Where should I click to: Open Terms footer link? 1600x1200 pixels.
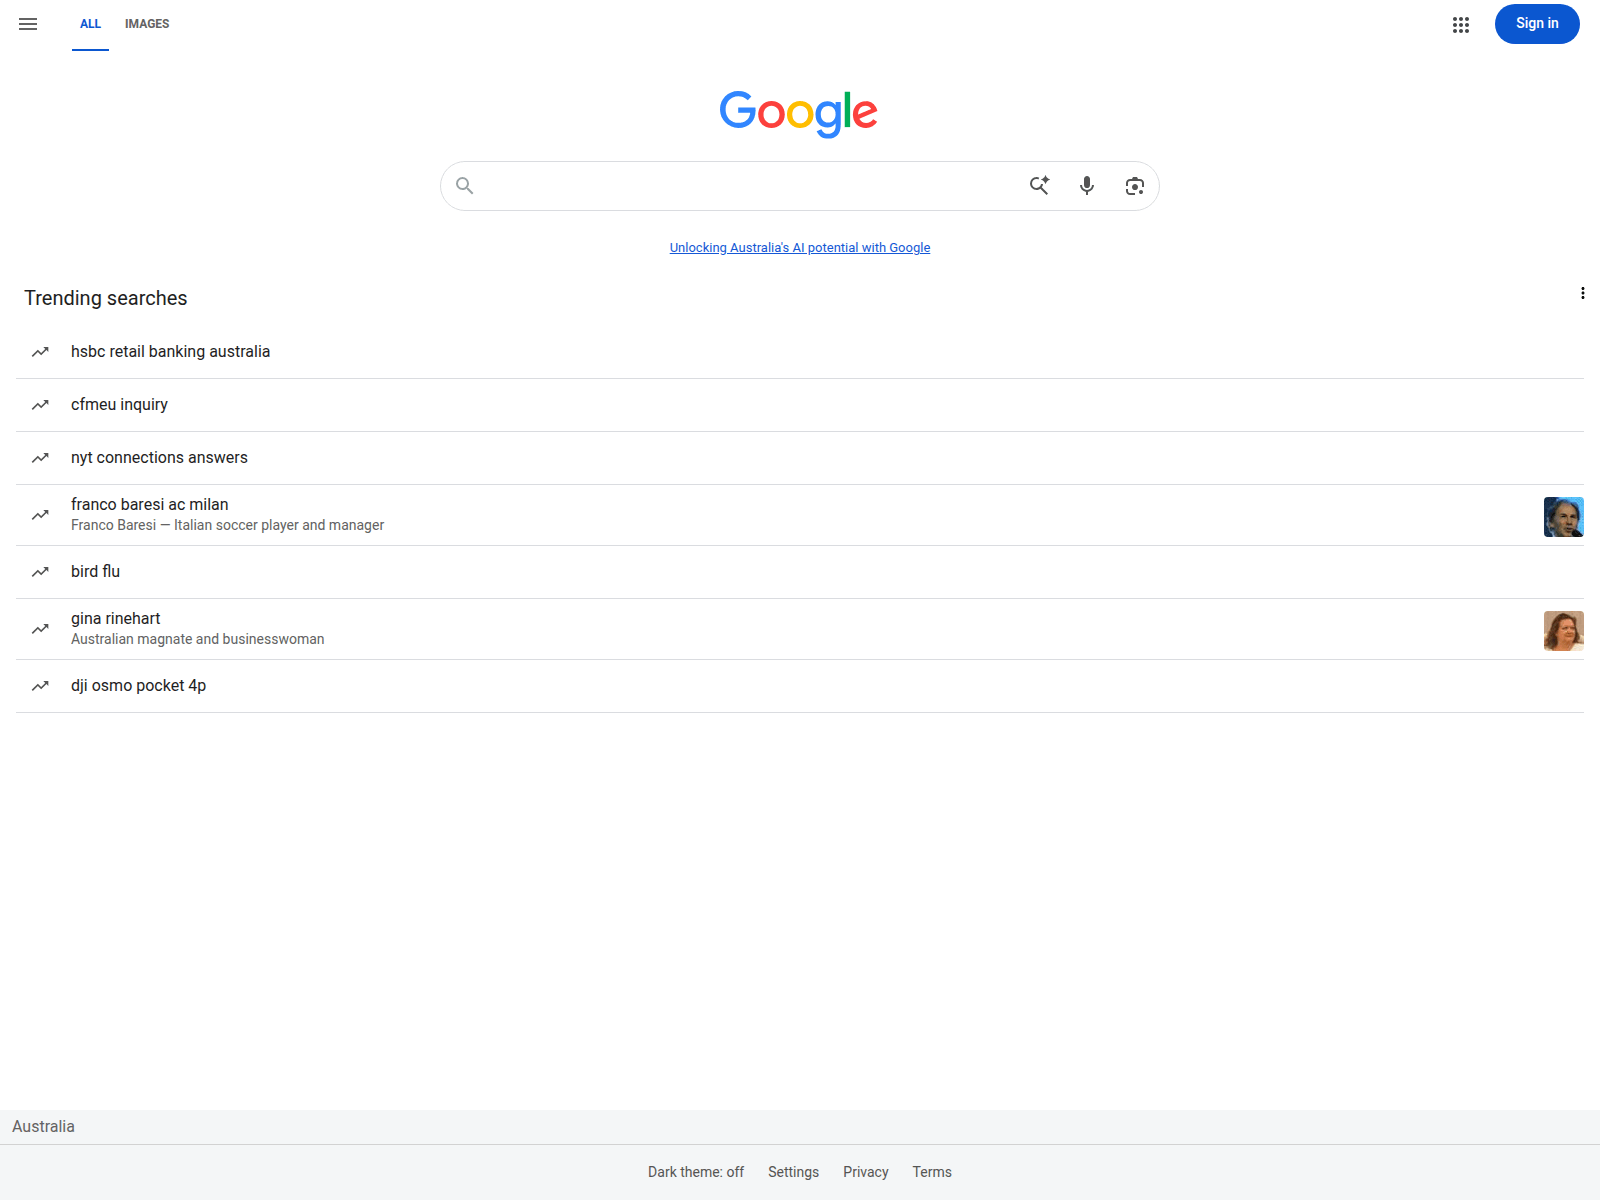(x=932, y=1172)
